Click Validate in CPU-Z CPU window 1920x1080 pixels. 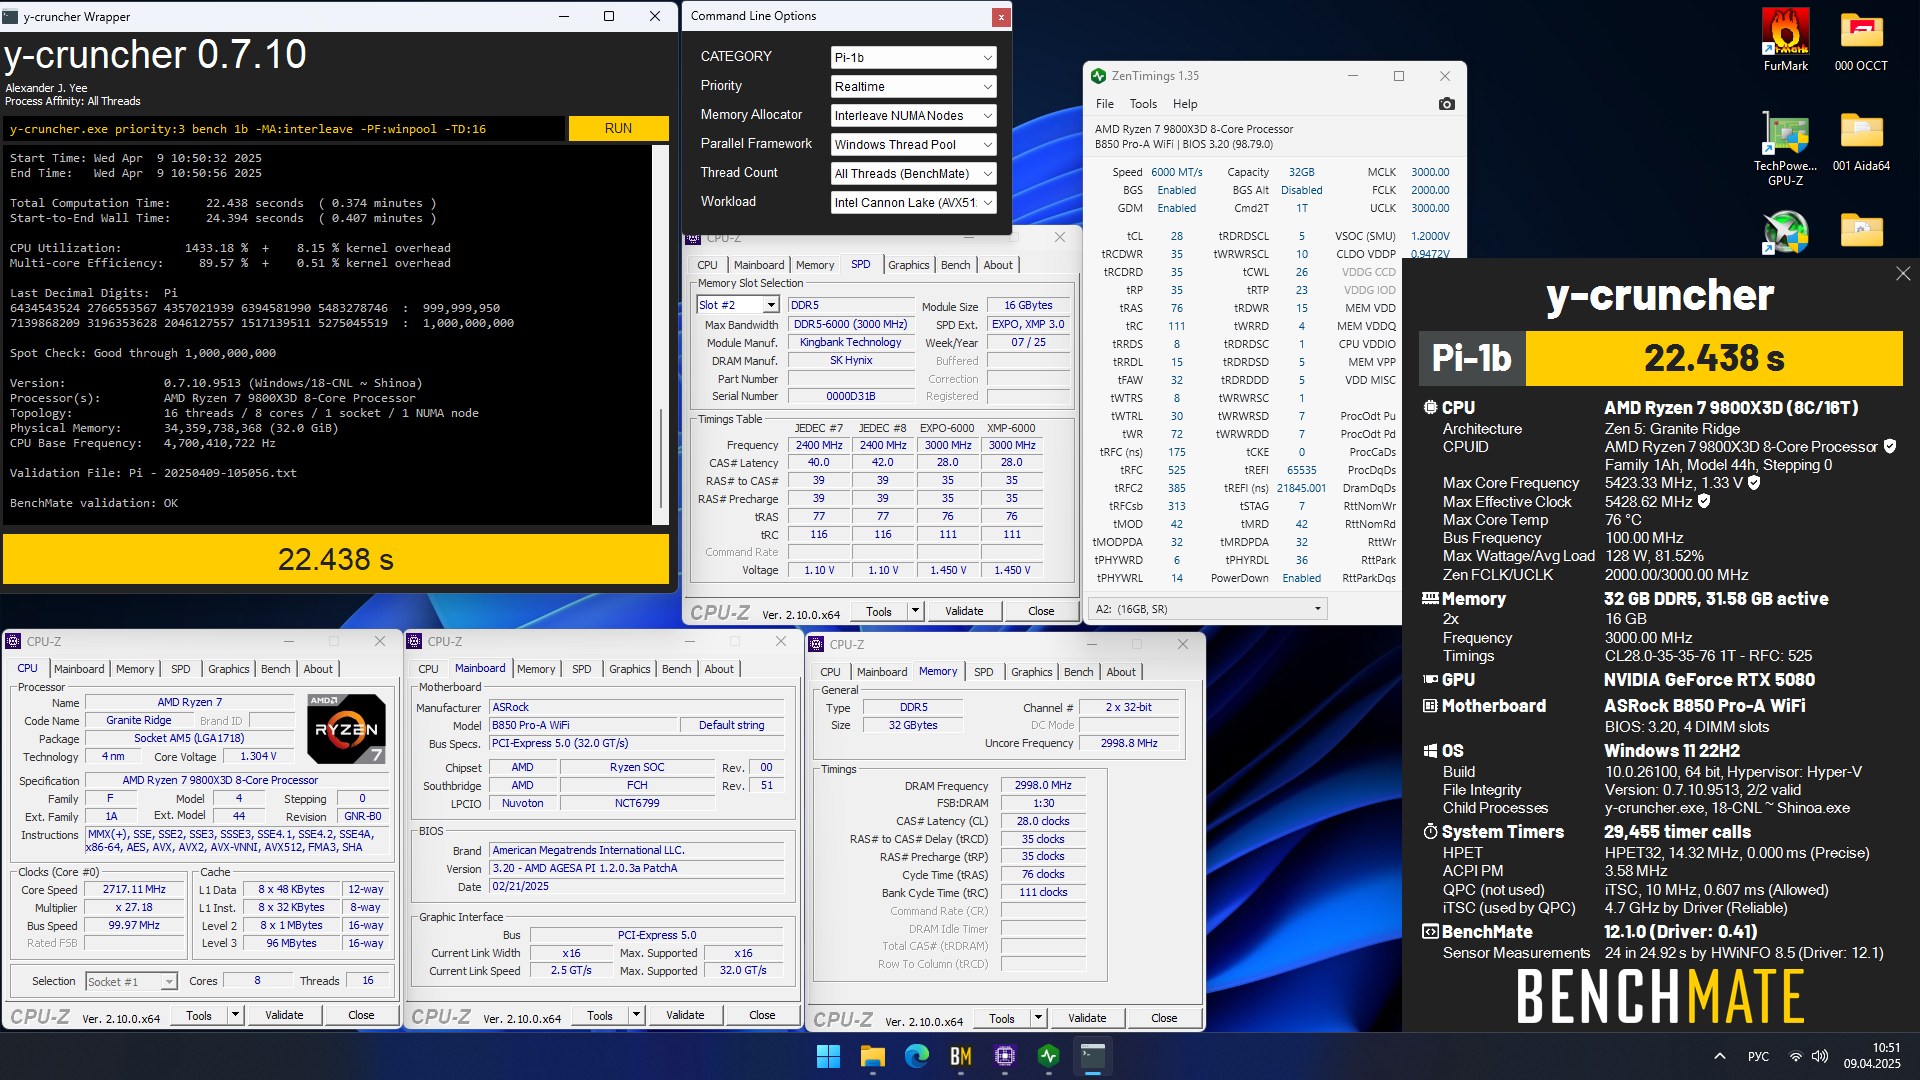[284, 1015]
